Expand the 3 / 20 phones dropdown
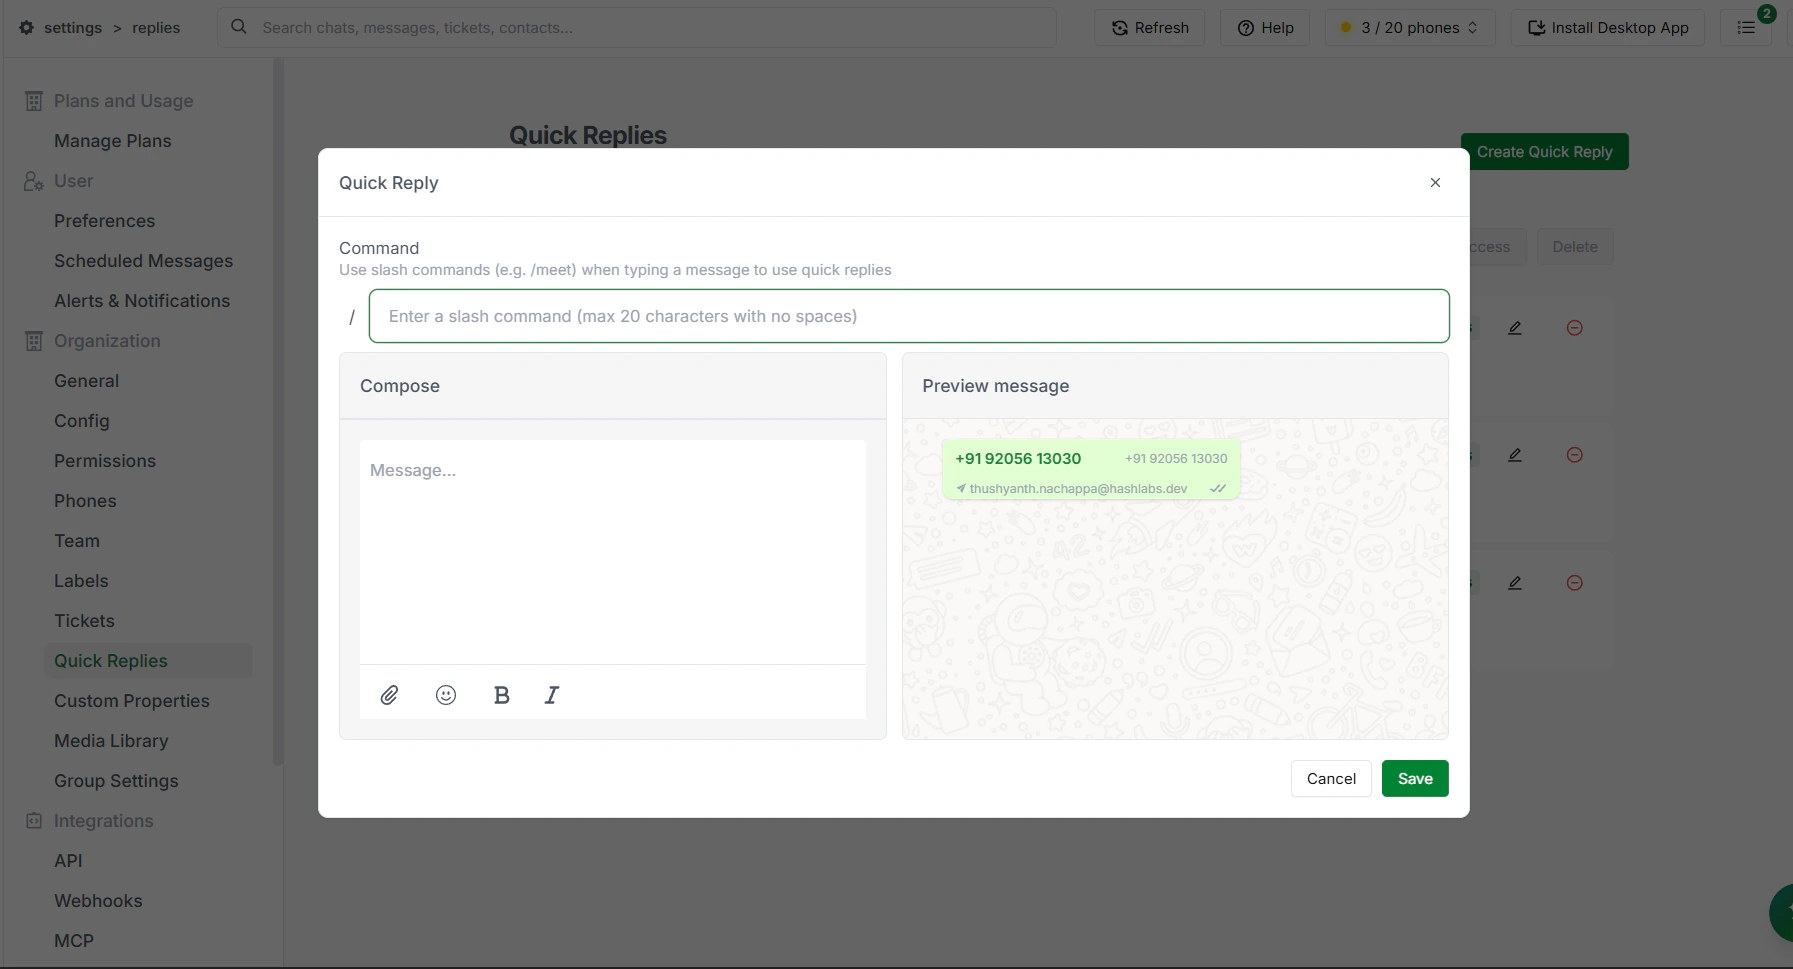The width and height of the screenshot is (1793, 969). point(1410,28)
